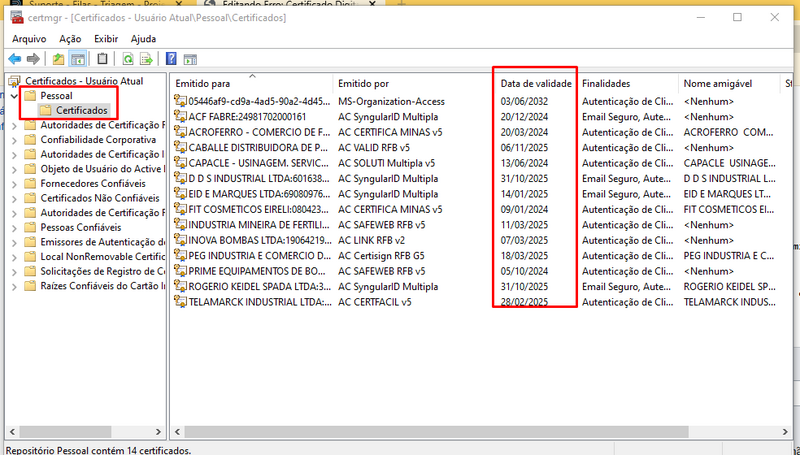Expand Objeto de Usuário do Active node

click(x=14, y=169)
